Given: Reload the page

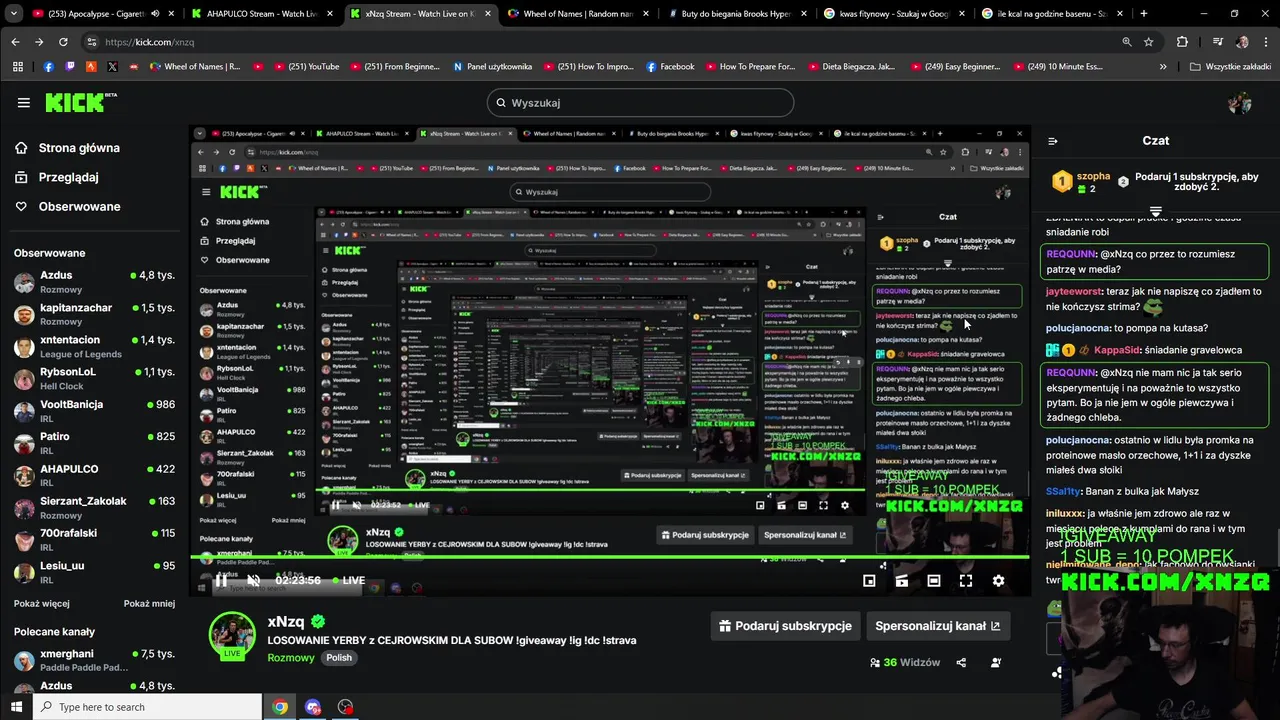Looking at the screenshot, I should coord(63,42).
